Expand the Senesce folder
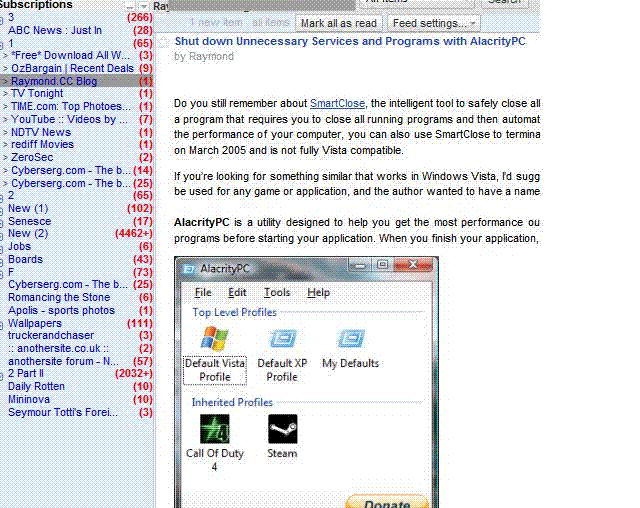 pos(2,223)
